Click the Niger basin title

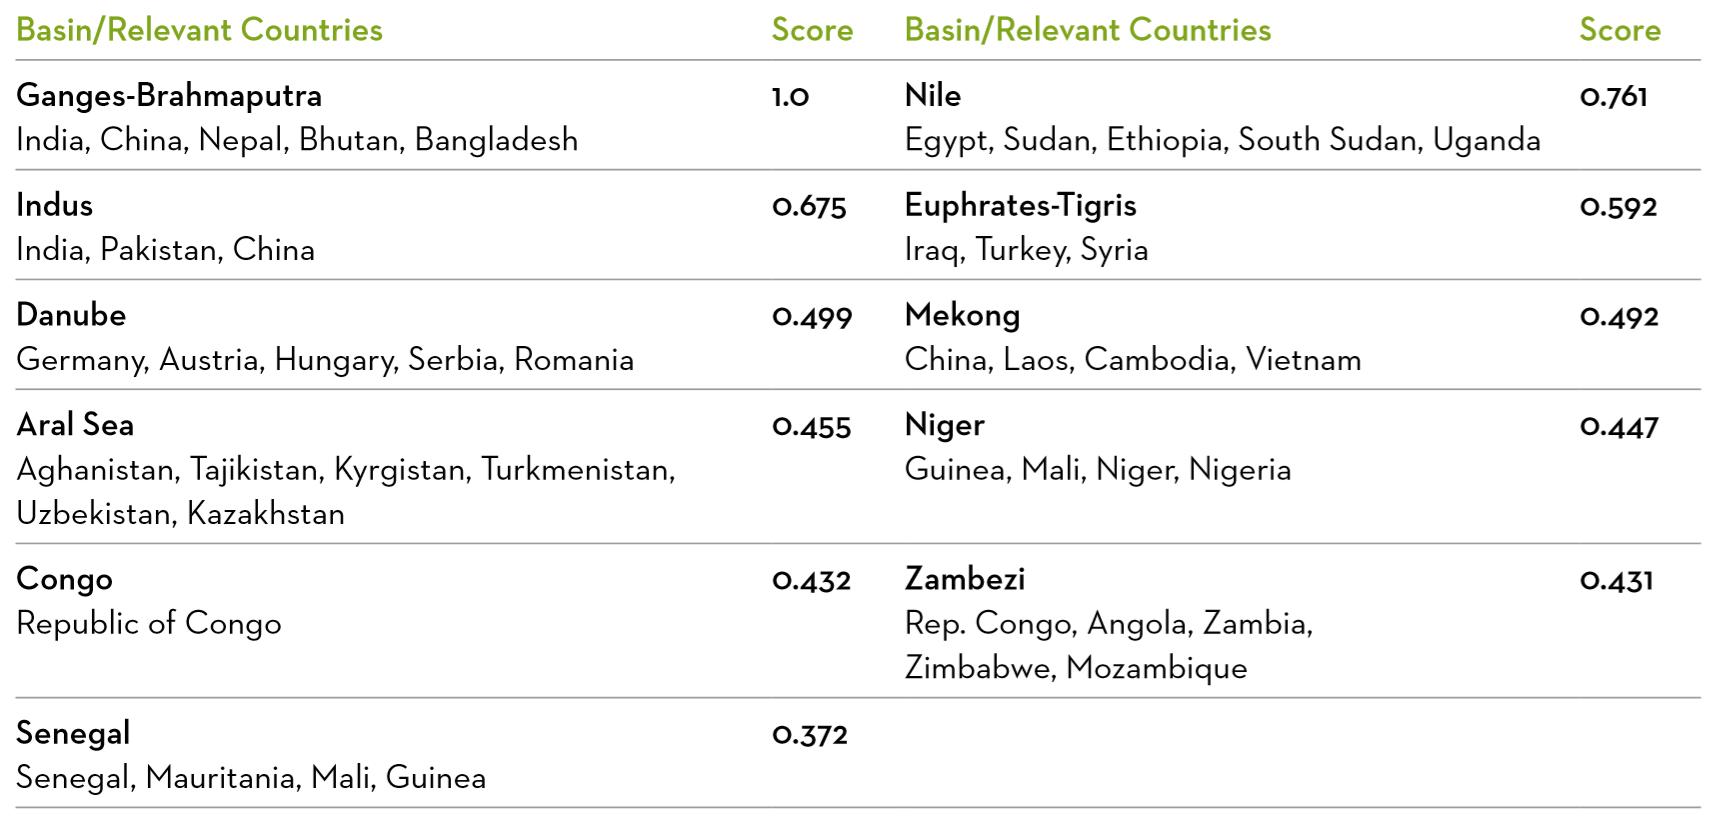(944, 426)
